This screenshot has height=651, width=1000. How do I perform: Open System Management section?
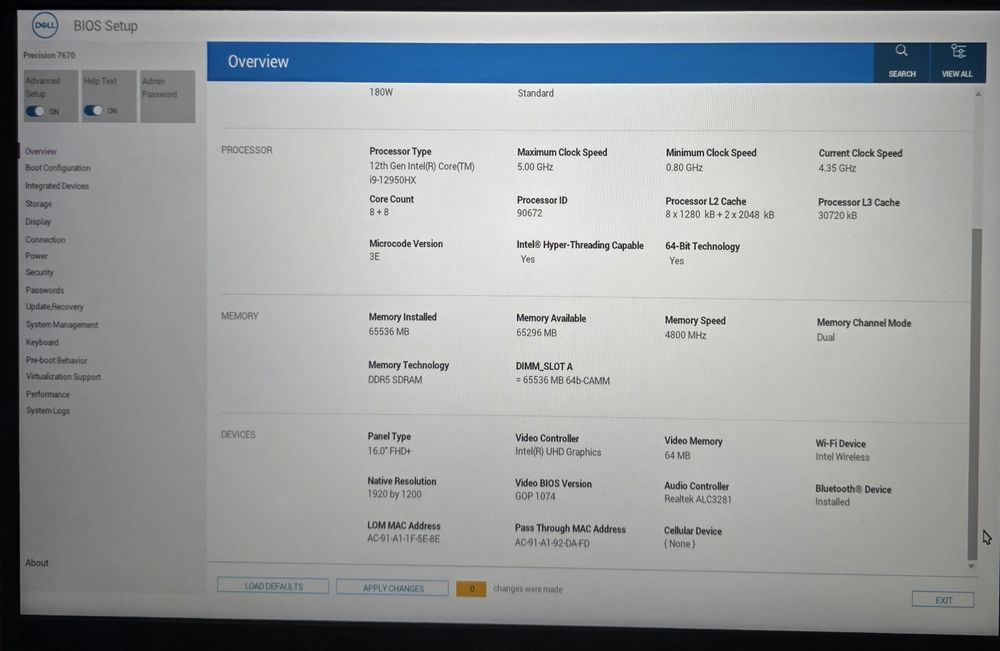point(62,325)
